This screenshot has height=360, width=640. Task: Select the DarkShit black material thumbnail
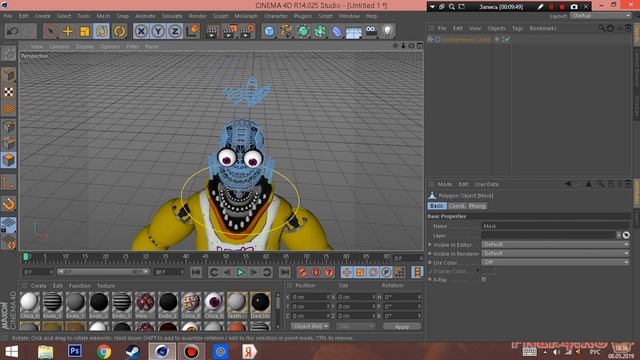(x=260, y=305)
